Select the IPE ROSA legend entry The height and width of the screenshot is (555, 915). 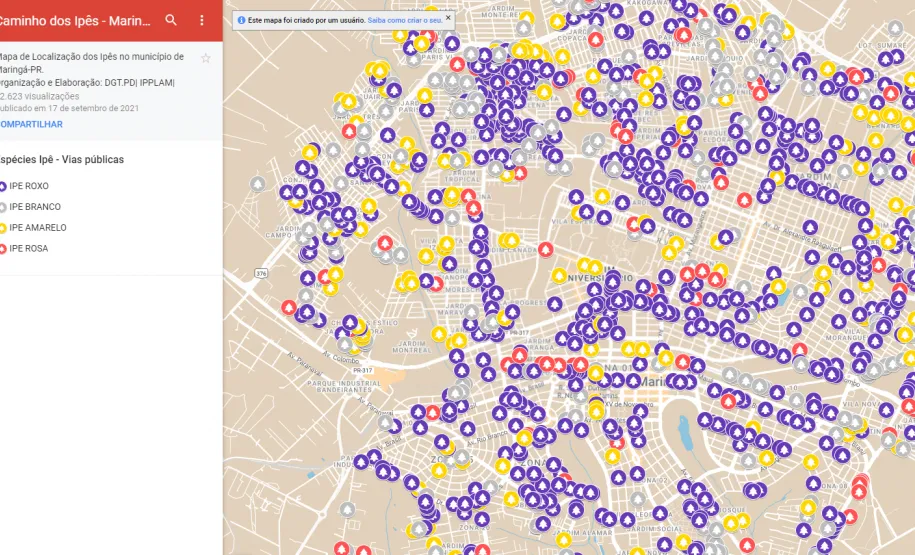coord(28,249)
